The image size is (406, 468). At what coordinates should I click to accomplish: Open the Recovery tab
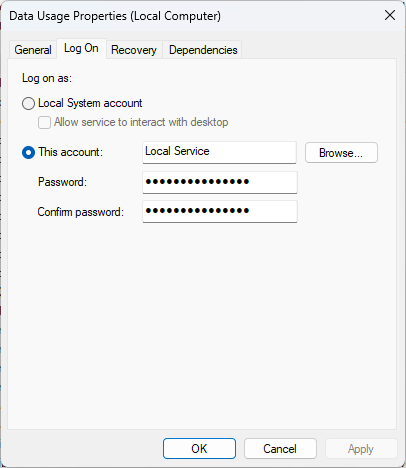pyautogui.click(x=134, y=50)
